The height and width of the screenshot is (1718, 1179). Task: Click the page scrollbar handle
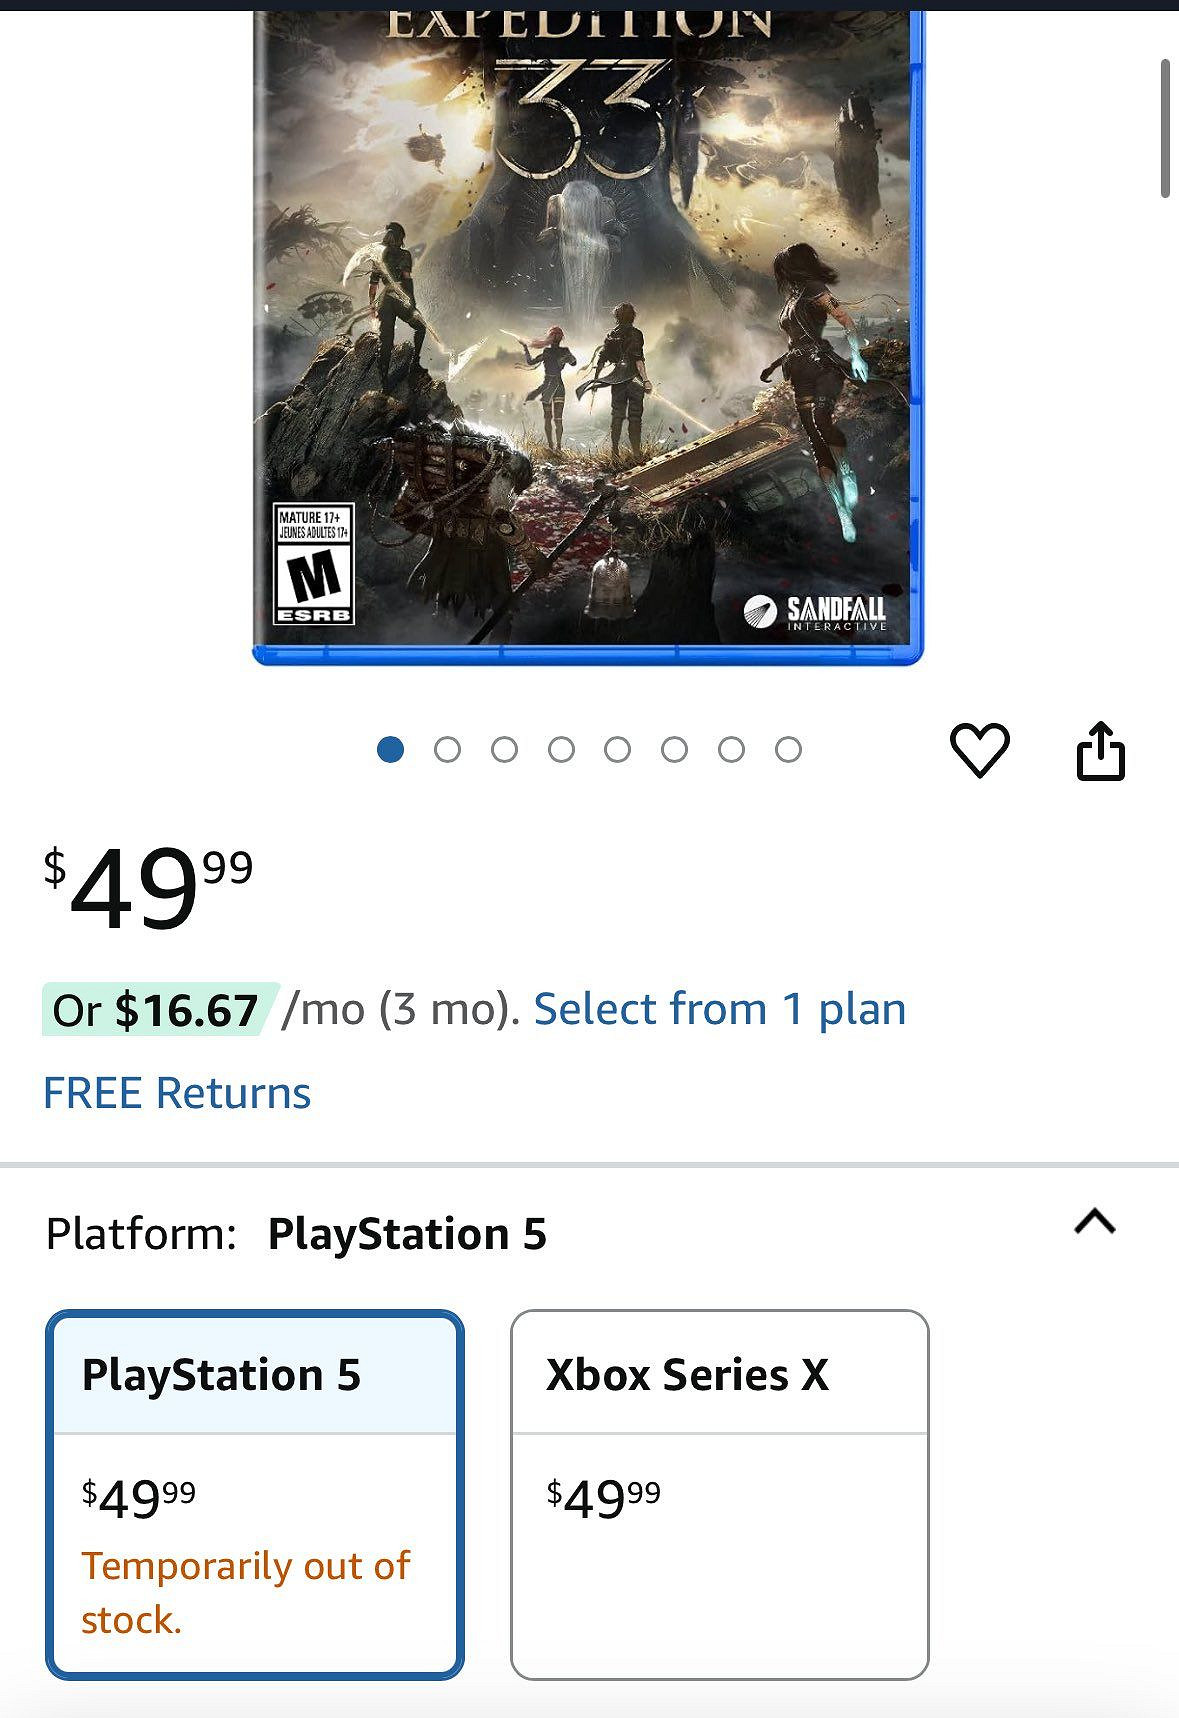pyautogui.click(x=1165, y=128)
